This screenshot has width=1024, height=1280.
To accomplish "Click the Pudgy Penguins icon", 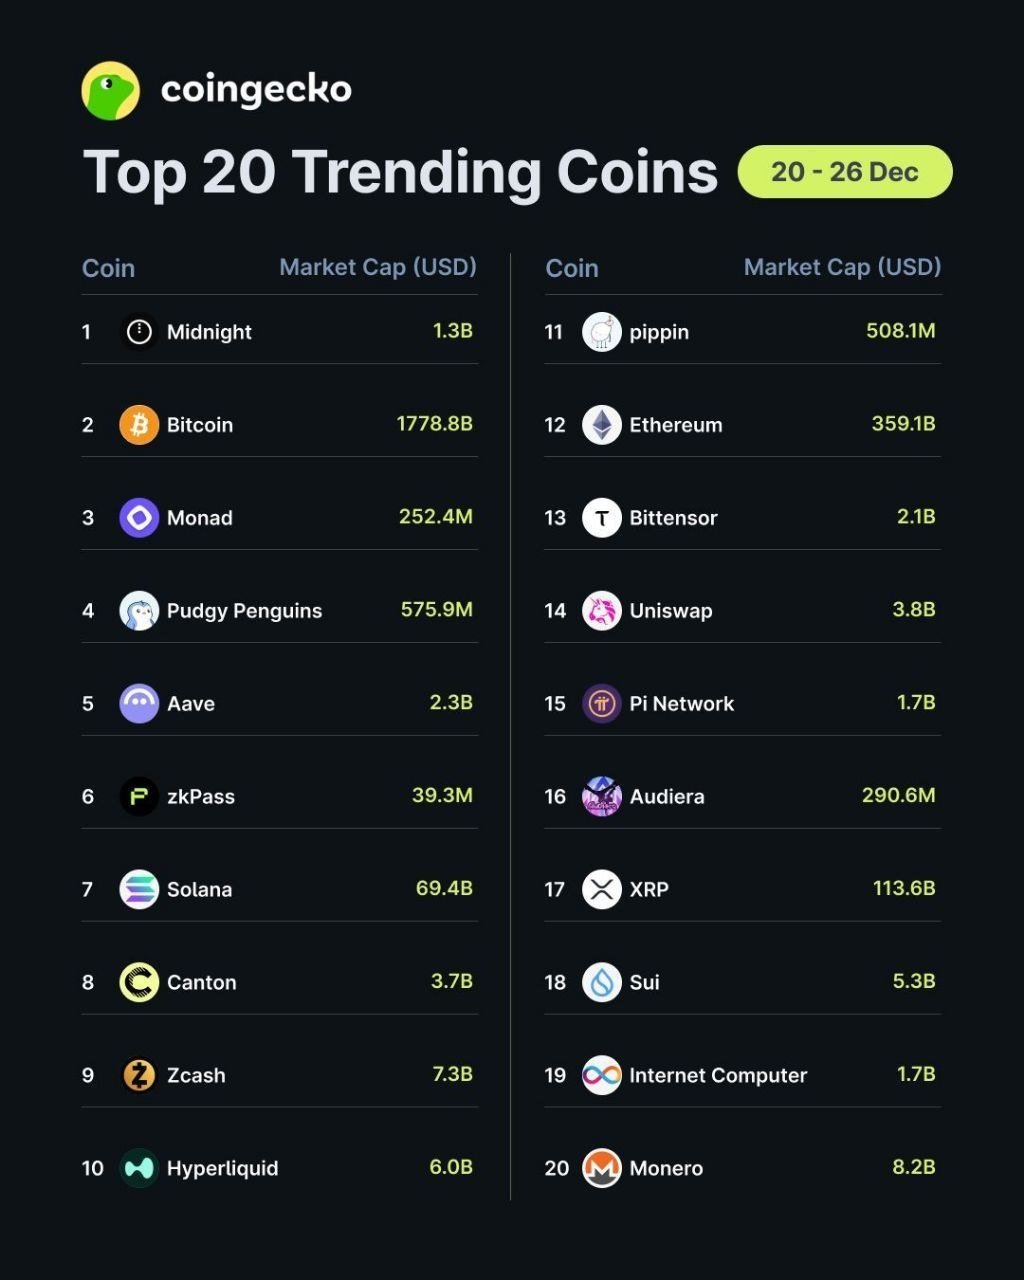I will [x=139, y=611].
